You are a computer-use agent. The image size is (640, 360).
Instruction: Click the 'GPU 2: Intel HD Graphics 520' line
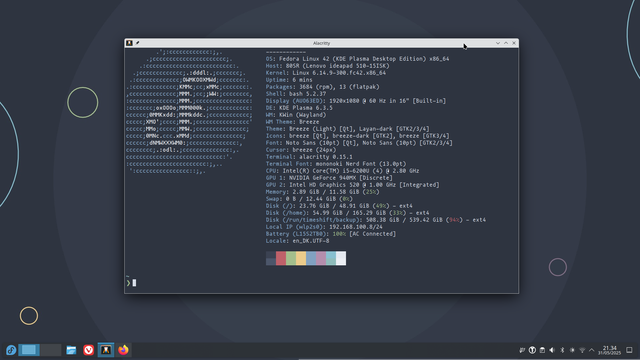click(353, 184)
